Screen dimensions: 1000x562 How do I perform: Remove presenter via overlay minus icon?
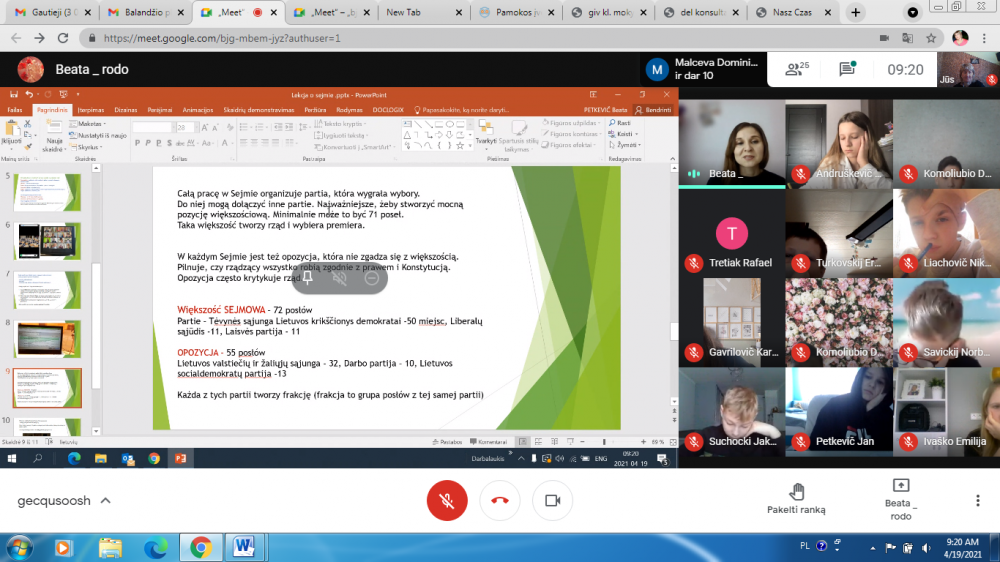(372, 278)
